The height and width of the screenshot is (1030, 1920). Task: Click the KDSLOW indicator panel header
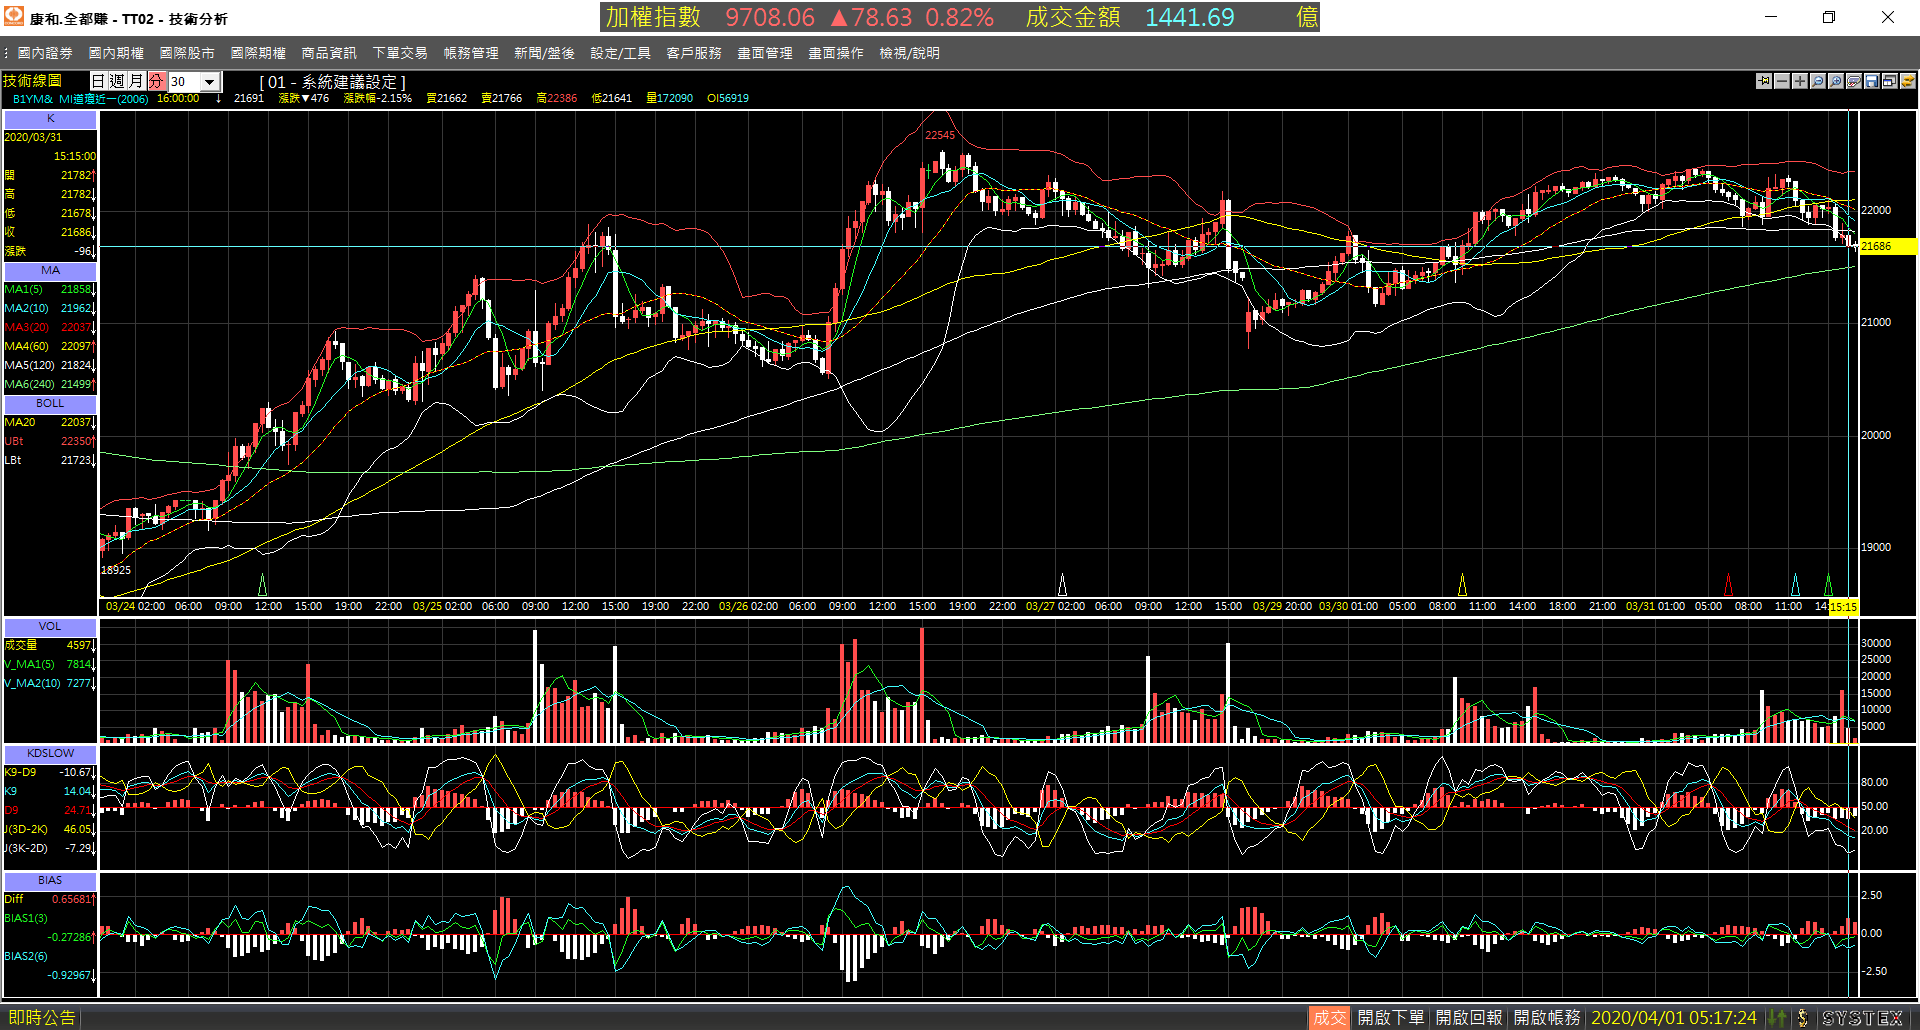(50, 753)
